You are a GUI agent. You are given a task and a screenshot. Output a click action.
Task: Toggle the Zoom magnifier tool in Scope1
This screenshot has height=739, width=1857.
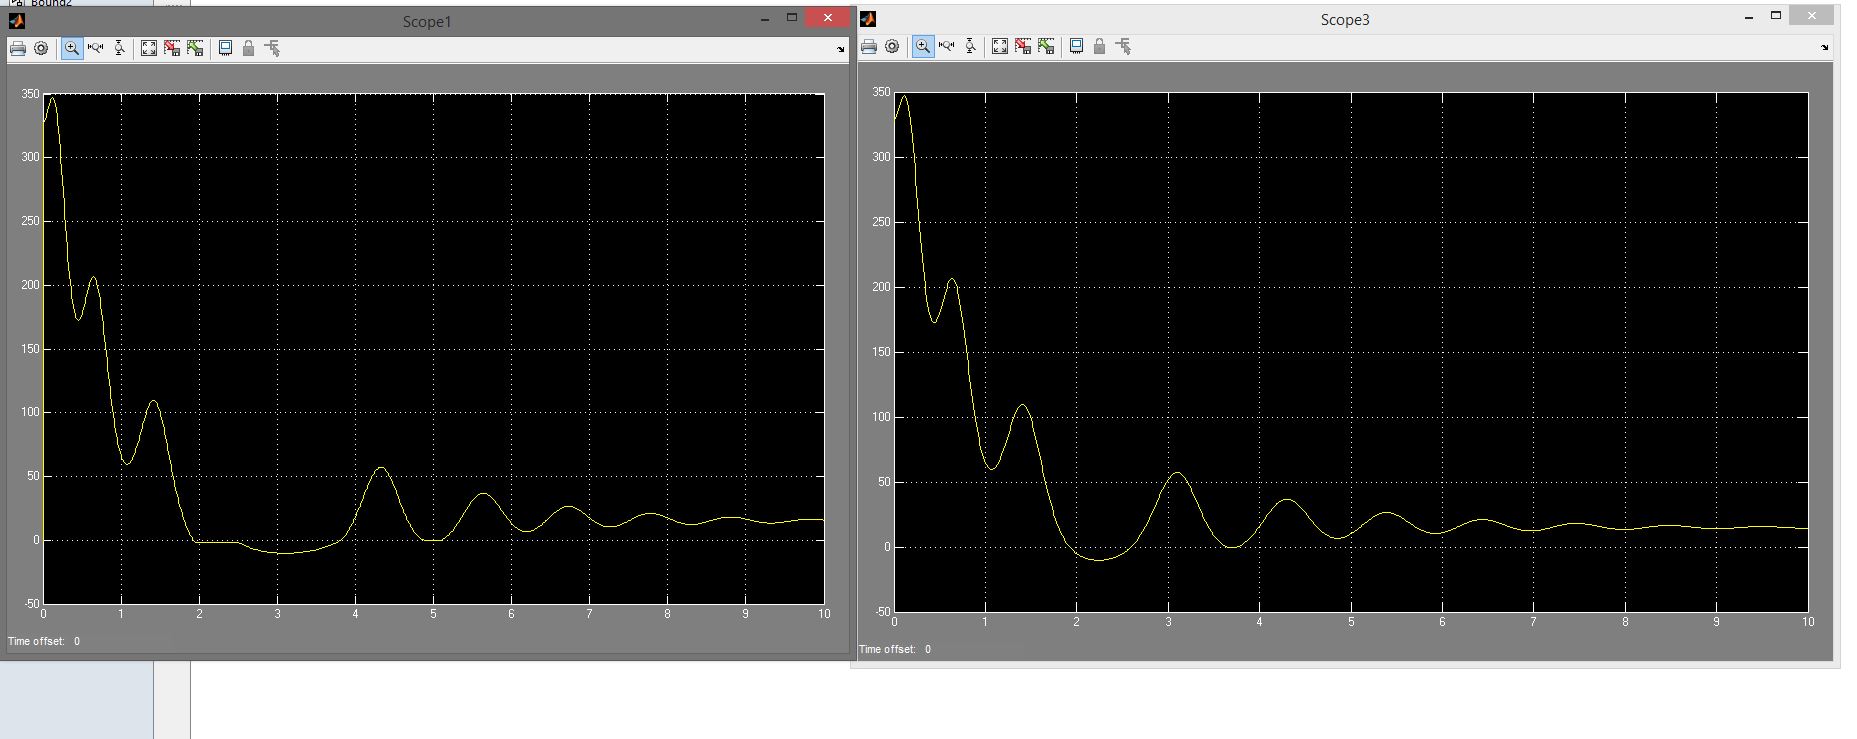[x=72, y=48]
